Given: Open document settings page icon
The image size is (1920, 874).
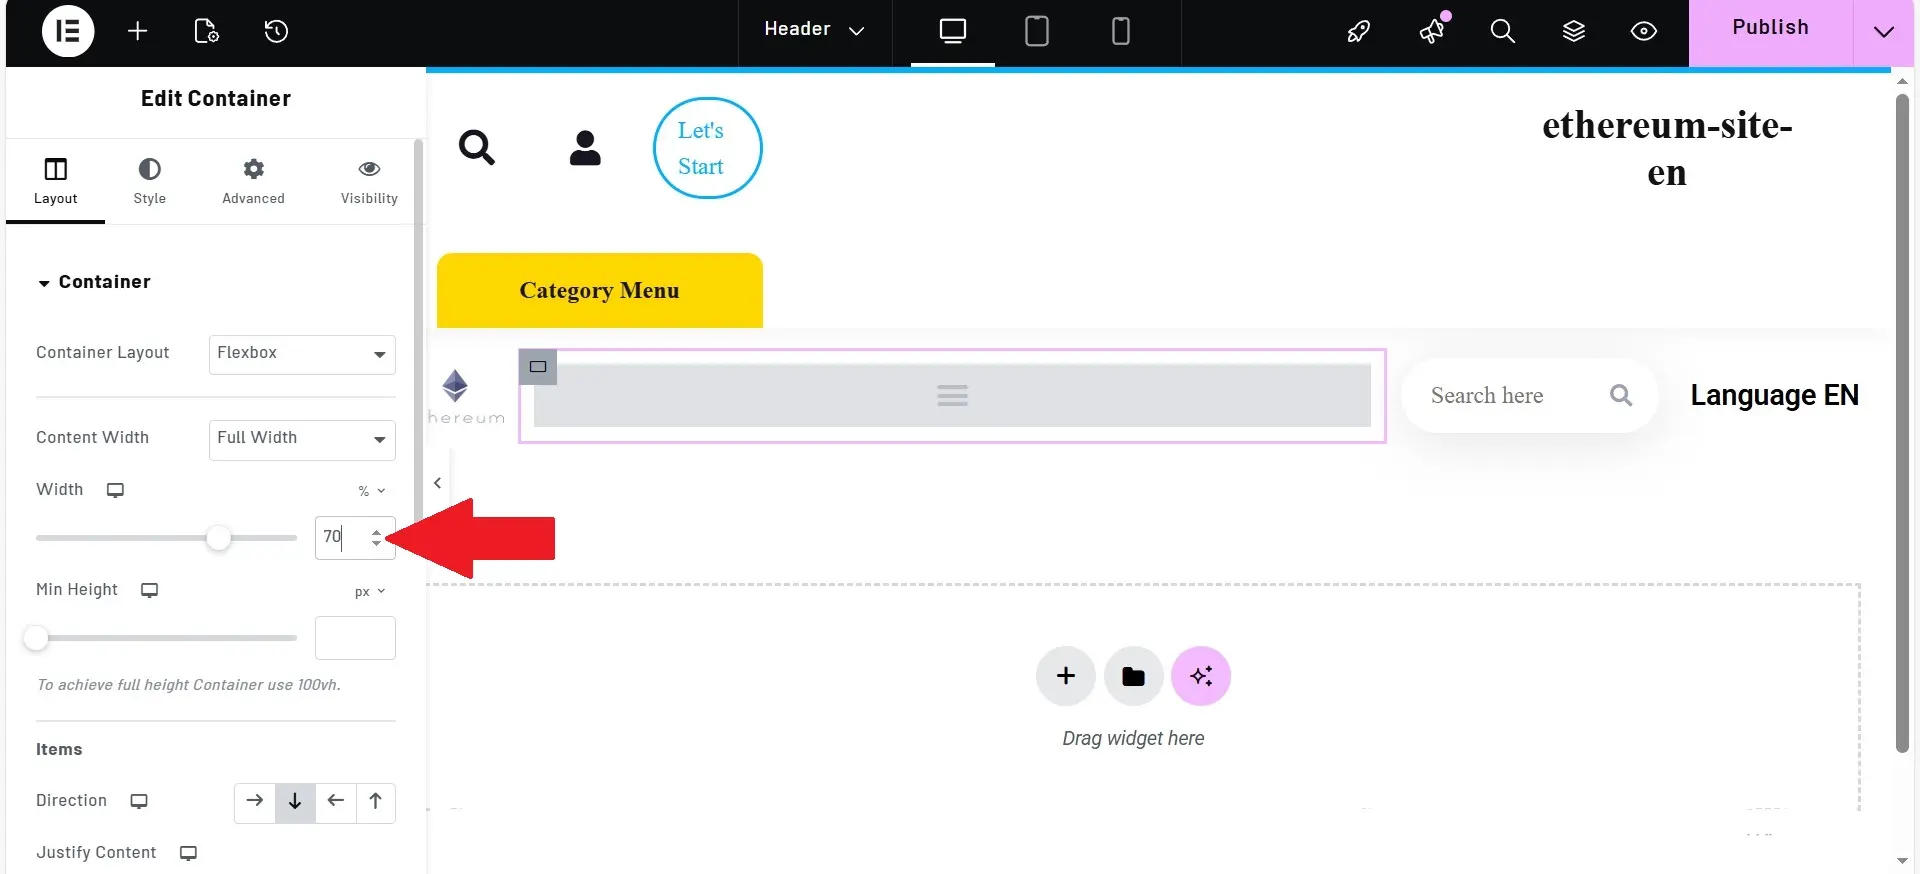Looking at the screenshot, I should click(206, 31).
